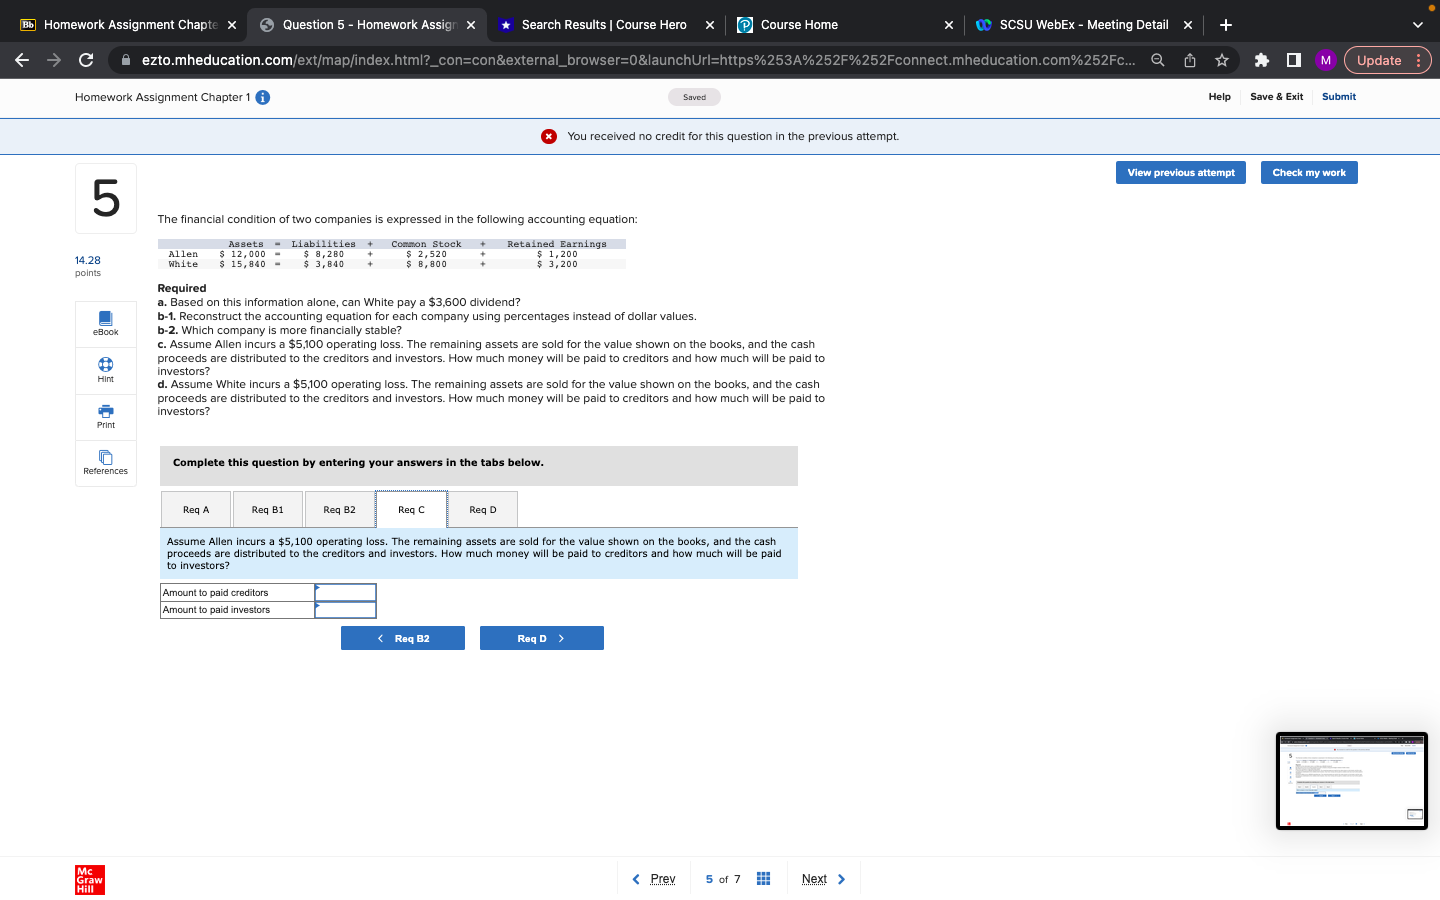
Task: Go to Prev question
Action: [x=654, y=879]
